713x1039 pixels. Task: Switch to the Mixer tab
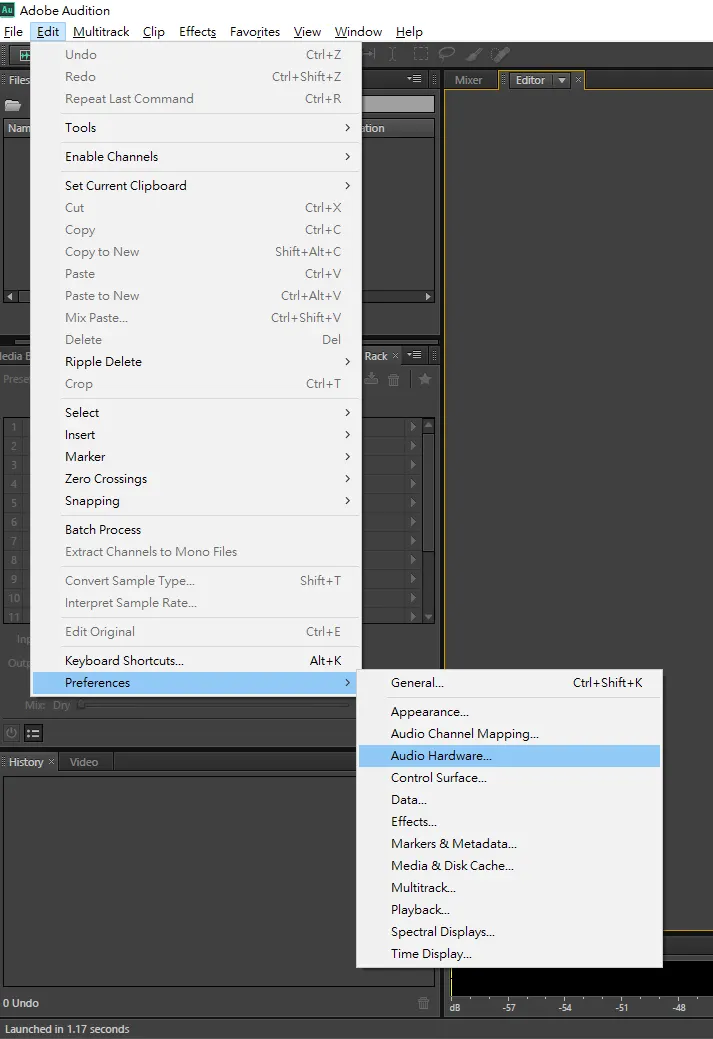coord(468,80)
